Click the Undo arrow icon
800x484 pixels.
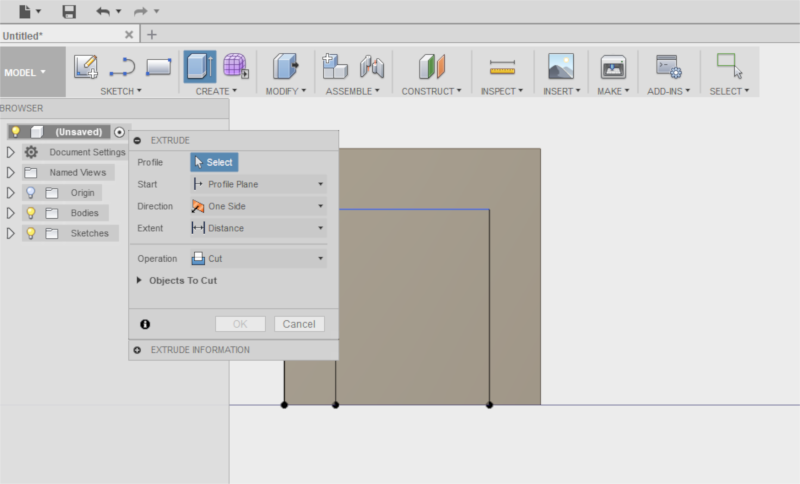[x=103, y=11]
